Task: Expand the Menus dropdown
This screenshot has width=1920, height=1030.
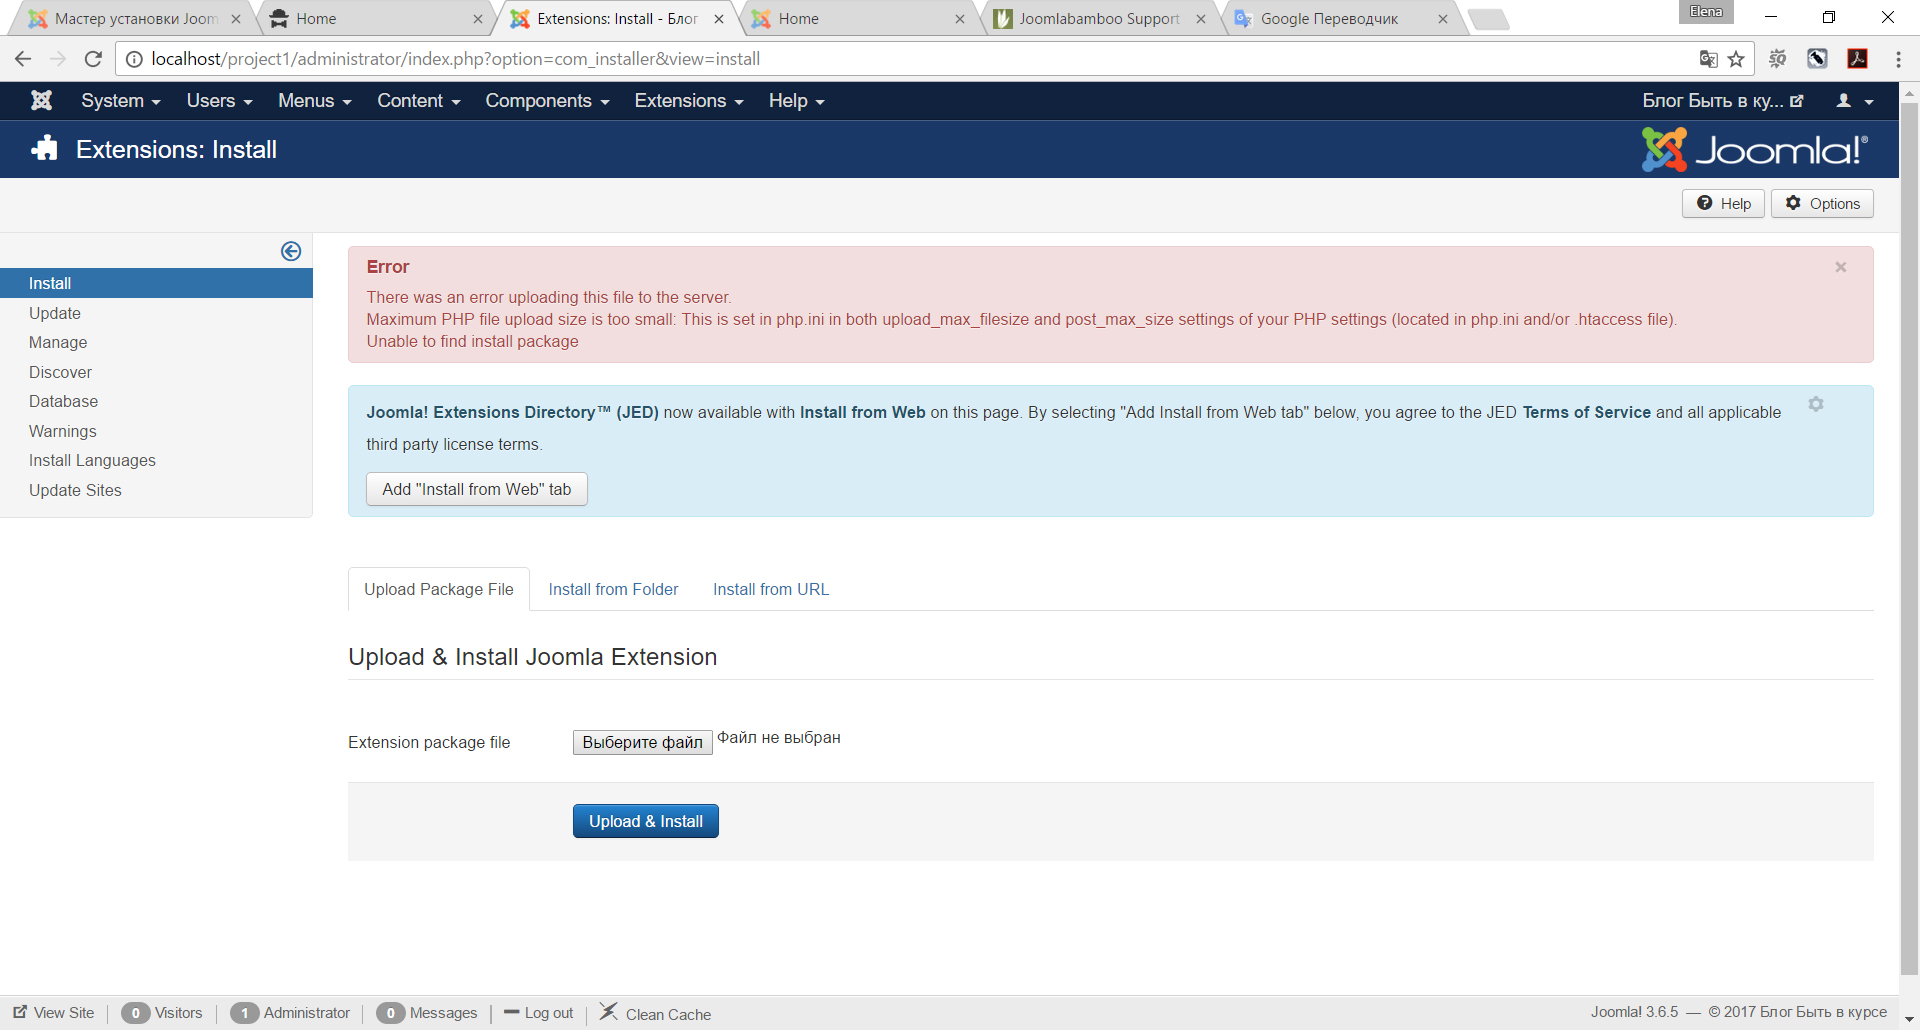Action: pyautogui.click(x=315, y=101)
